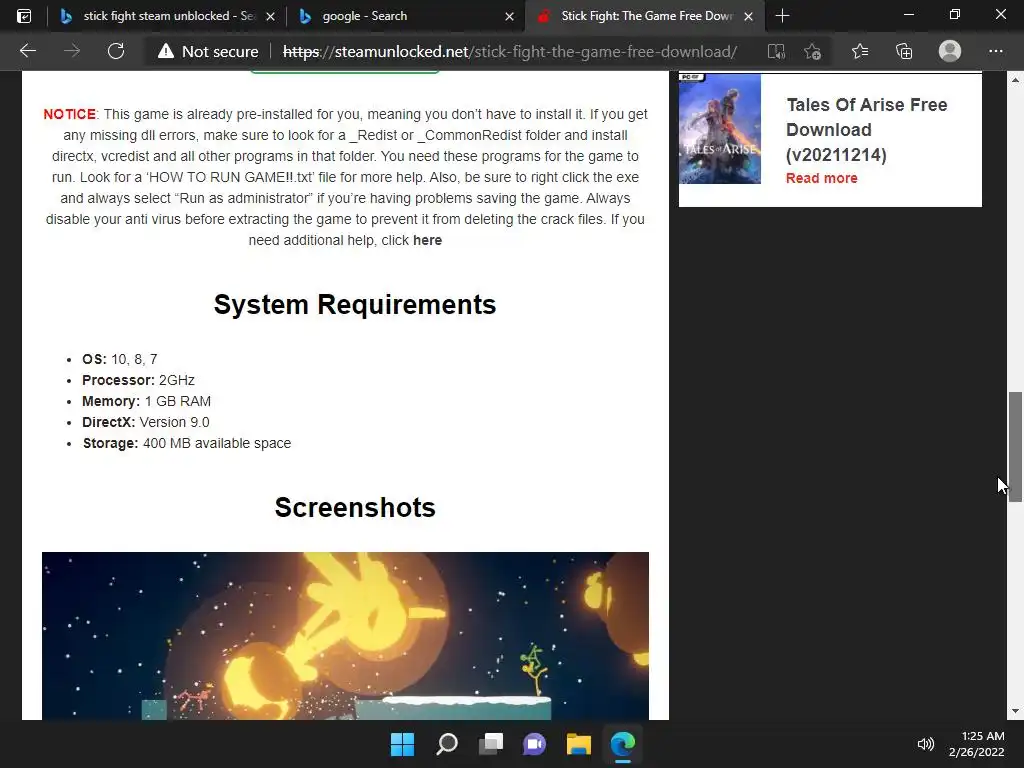Open Edge Settings and more menu
The width and height of the screenshot is (1024, 768).
995,51
